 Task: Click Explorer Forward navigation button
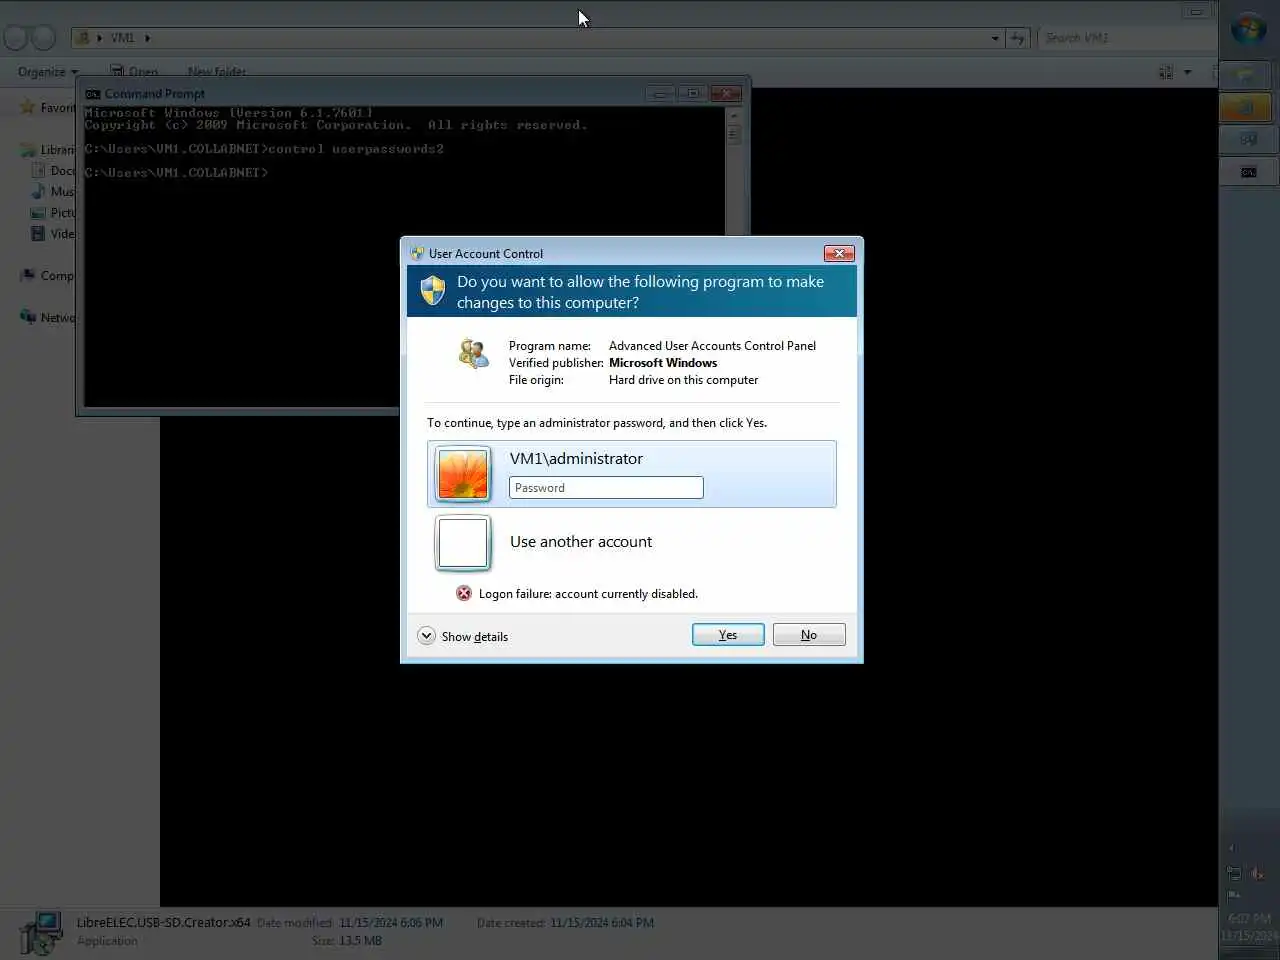[x=43, y=38]
